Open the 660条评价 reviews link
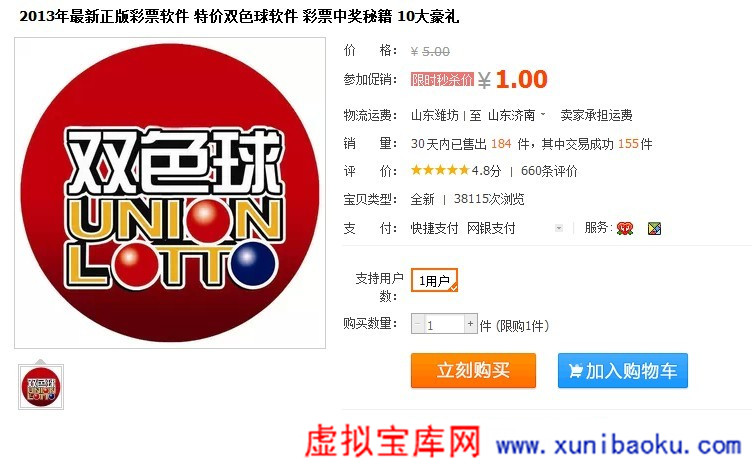The width and height of the screenshot is (755, 470). [x=549, y=171]
